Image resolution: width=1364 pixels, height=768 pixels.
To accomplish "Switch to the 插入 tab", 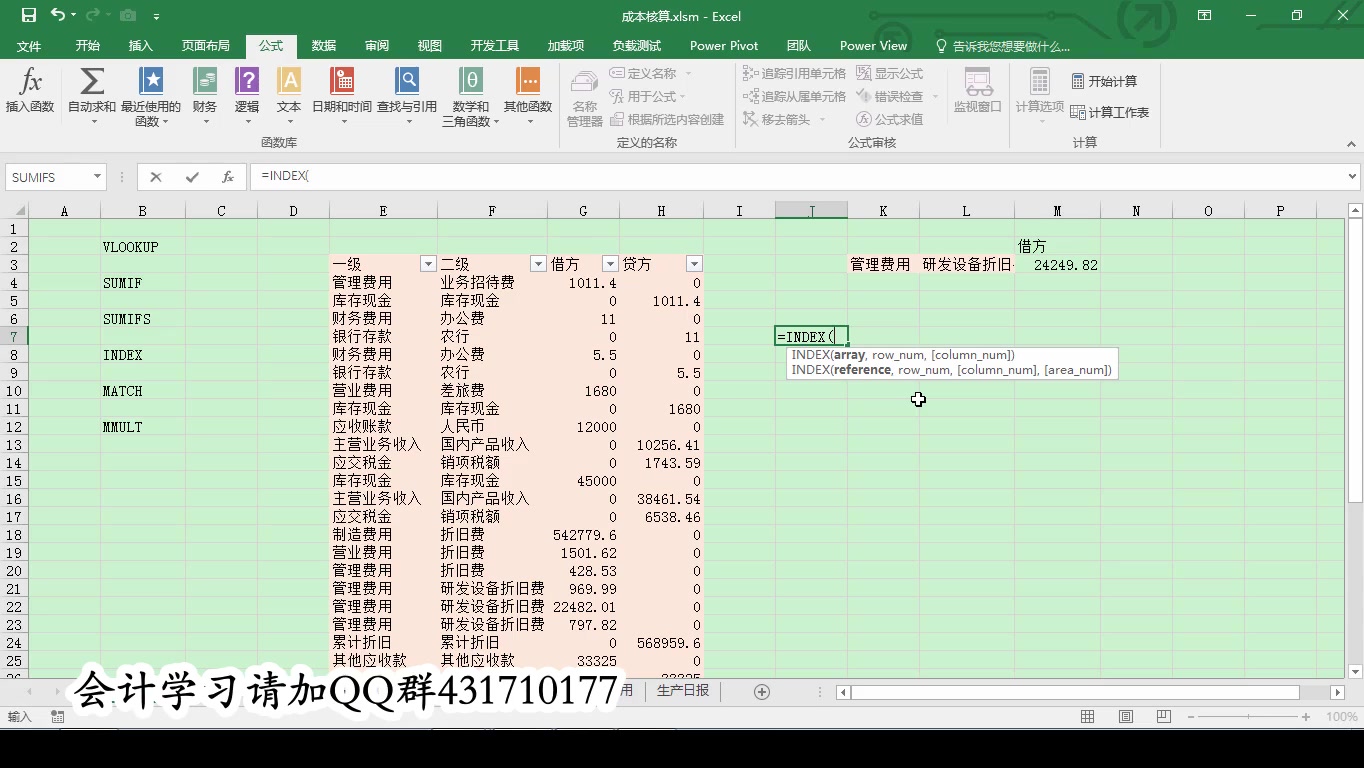I will point(141,46).
